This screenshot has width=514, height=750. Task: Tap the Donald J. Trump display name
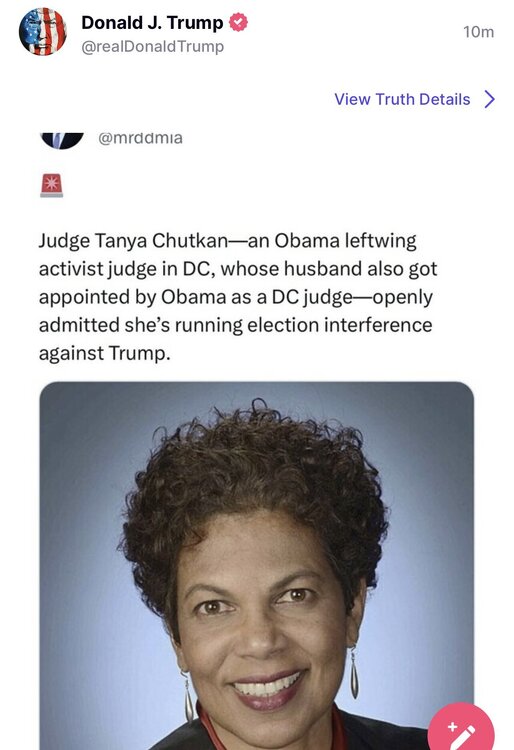(152, 22)
